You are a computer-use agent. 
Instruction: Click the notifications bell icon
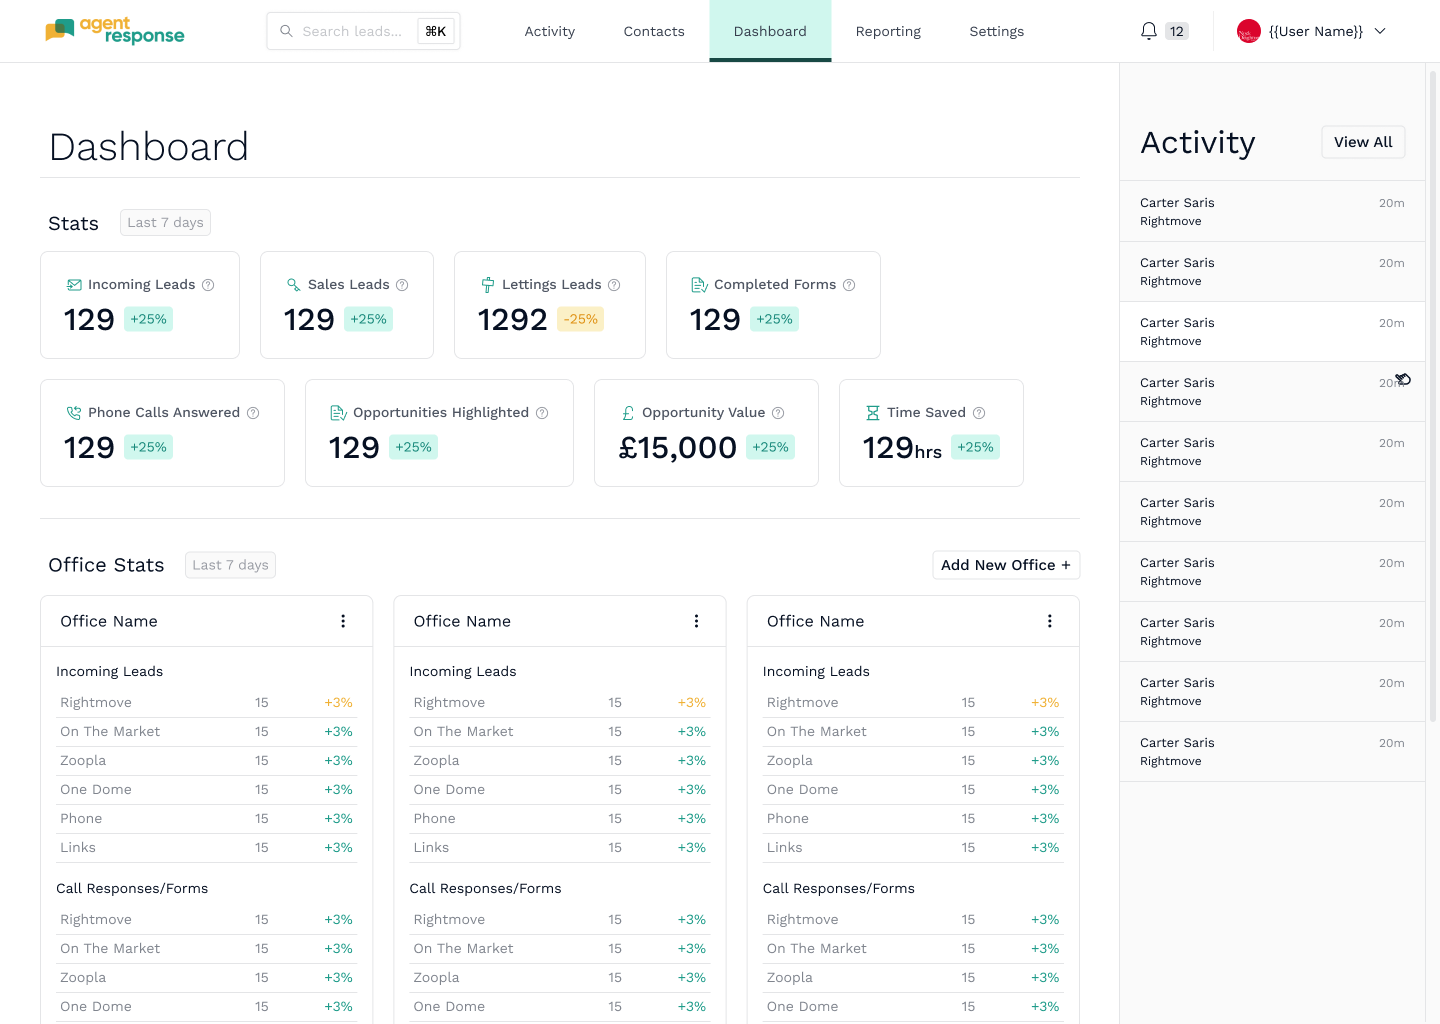point(1149,31)
